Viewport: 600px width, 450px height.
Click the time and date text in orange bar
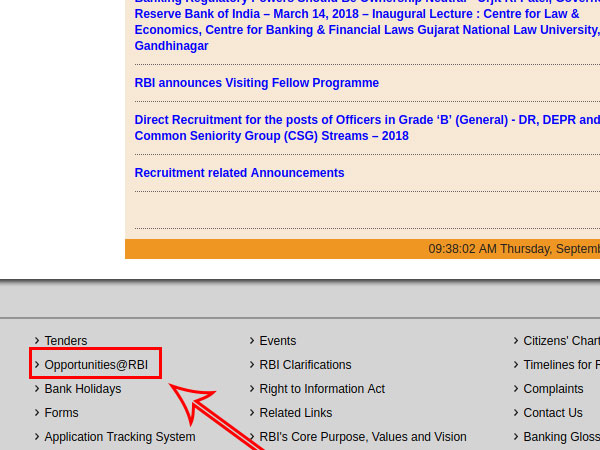coord(514,249)
